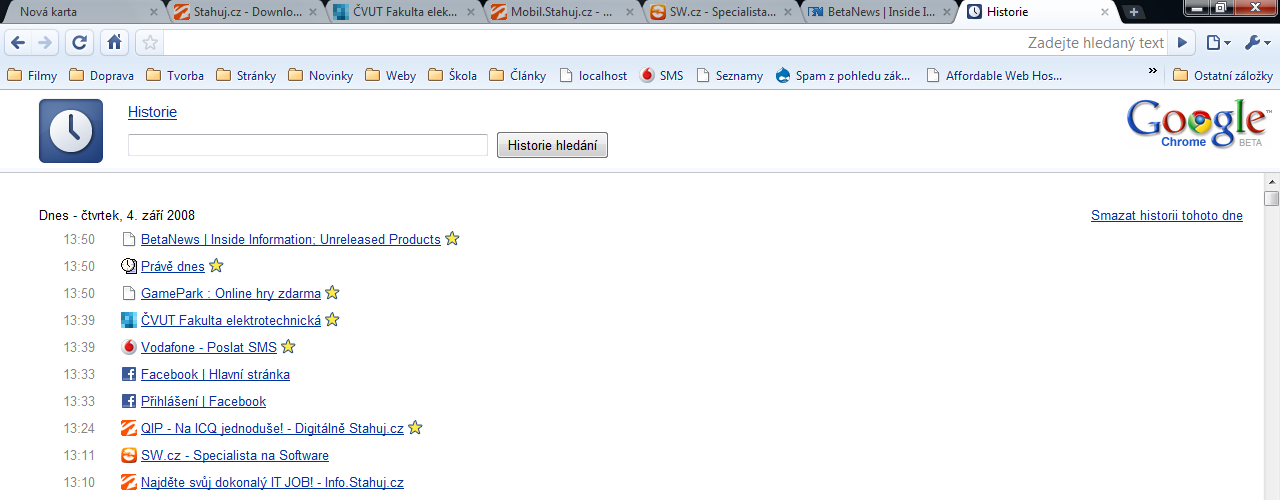Focus the history search text box
Image resolution: width=1280 pixels, height=500 pixels.
[308, 145]
